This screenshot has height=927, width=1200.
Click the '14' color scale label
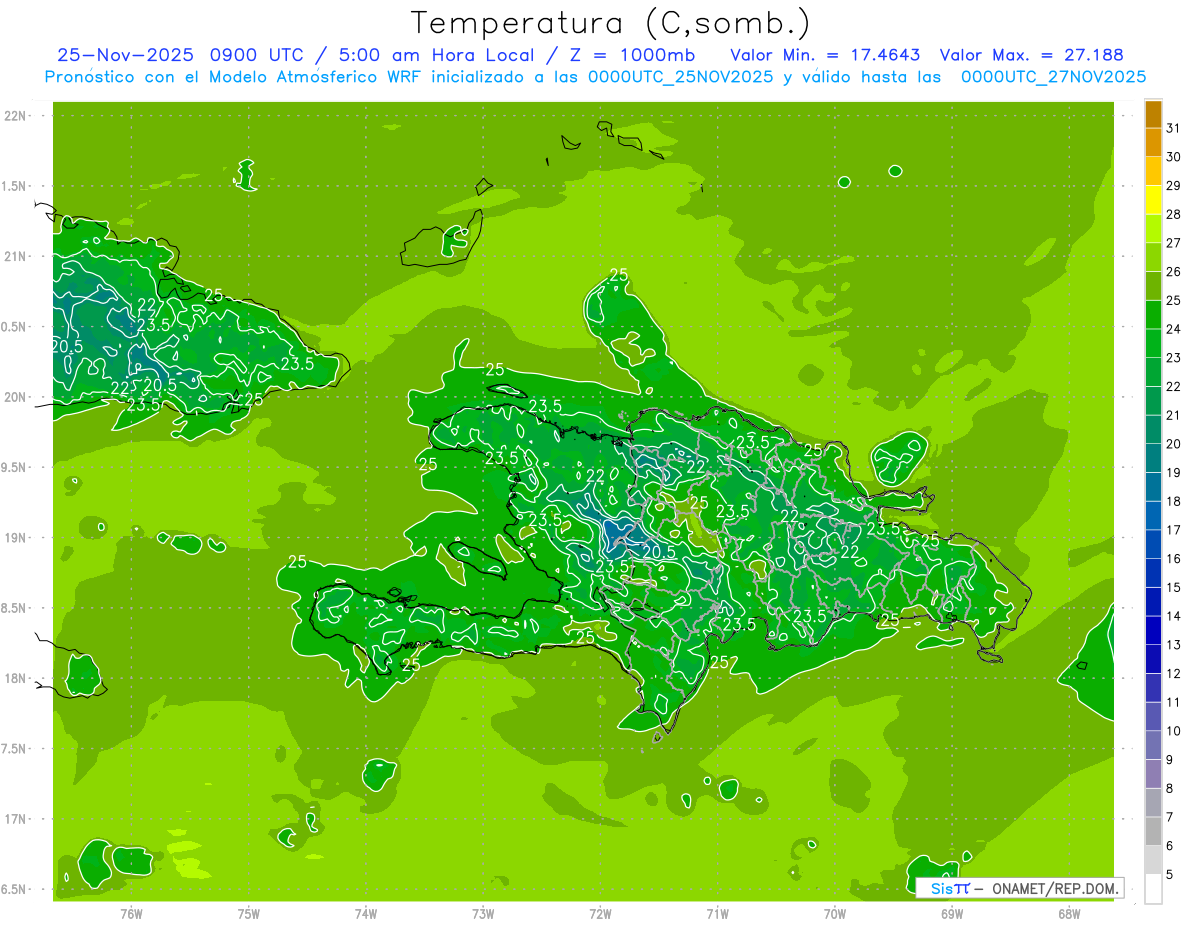pos(1174,617)
